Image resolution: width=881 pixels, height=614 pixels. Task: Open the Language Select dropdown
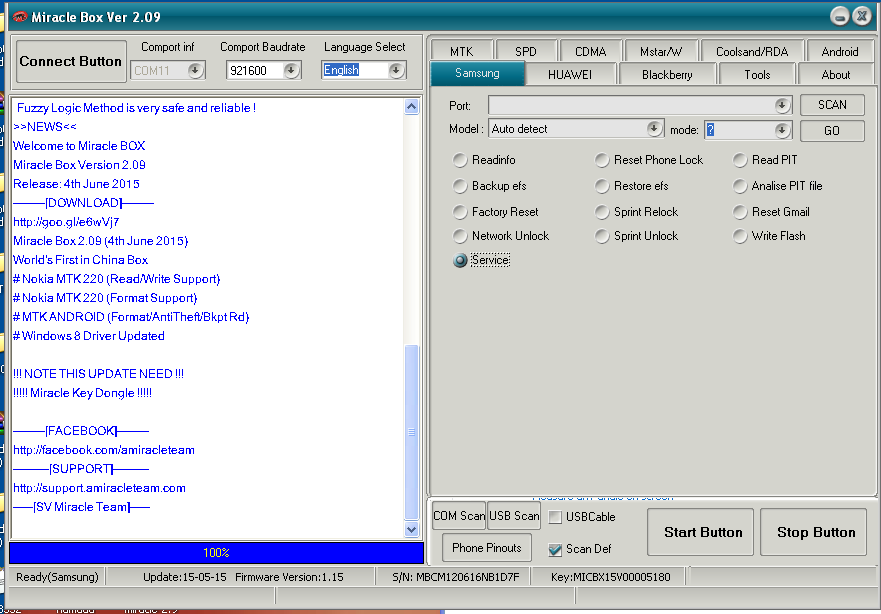tap(396, 70)
